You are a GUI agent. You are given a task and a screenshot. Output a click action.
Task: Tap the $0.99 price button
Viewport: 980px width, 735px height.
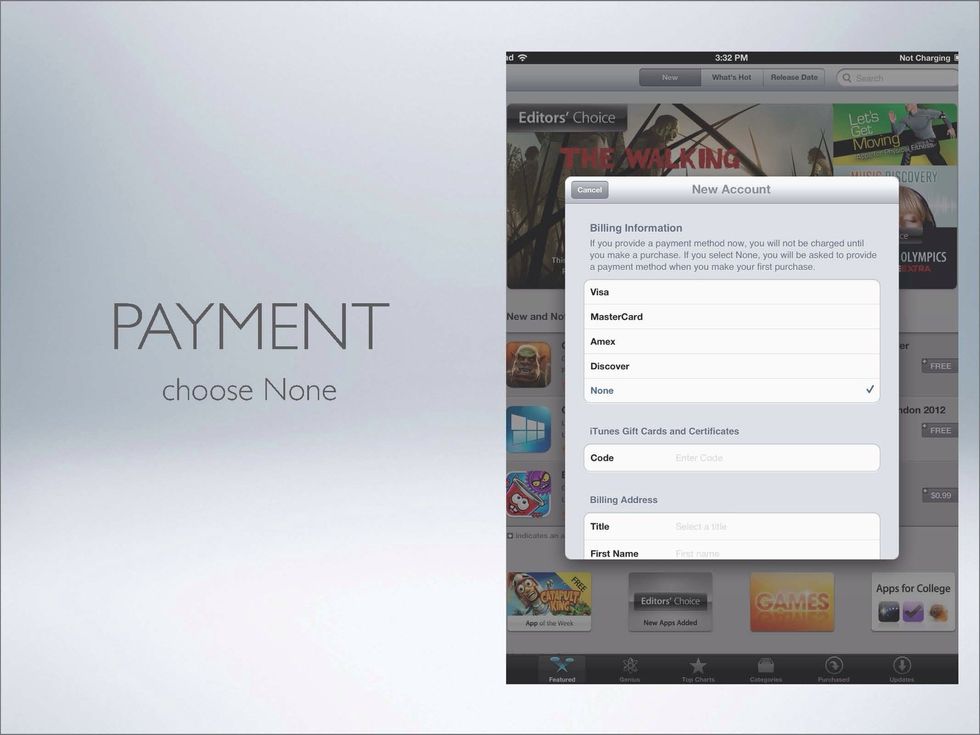click(x=940, y=496)
